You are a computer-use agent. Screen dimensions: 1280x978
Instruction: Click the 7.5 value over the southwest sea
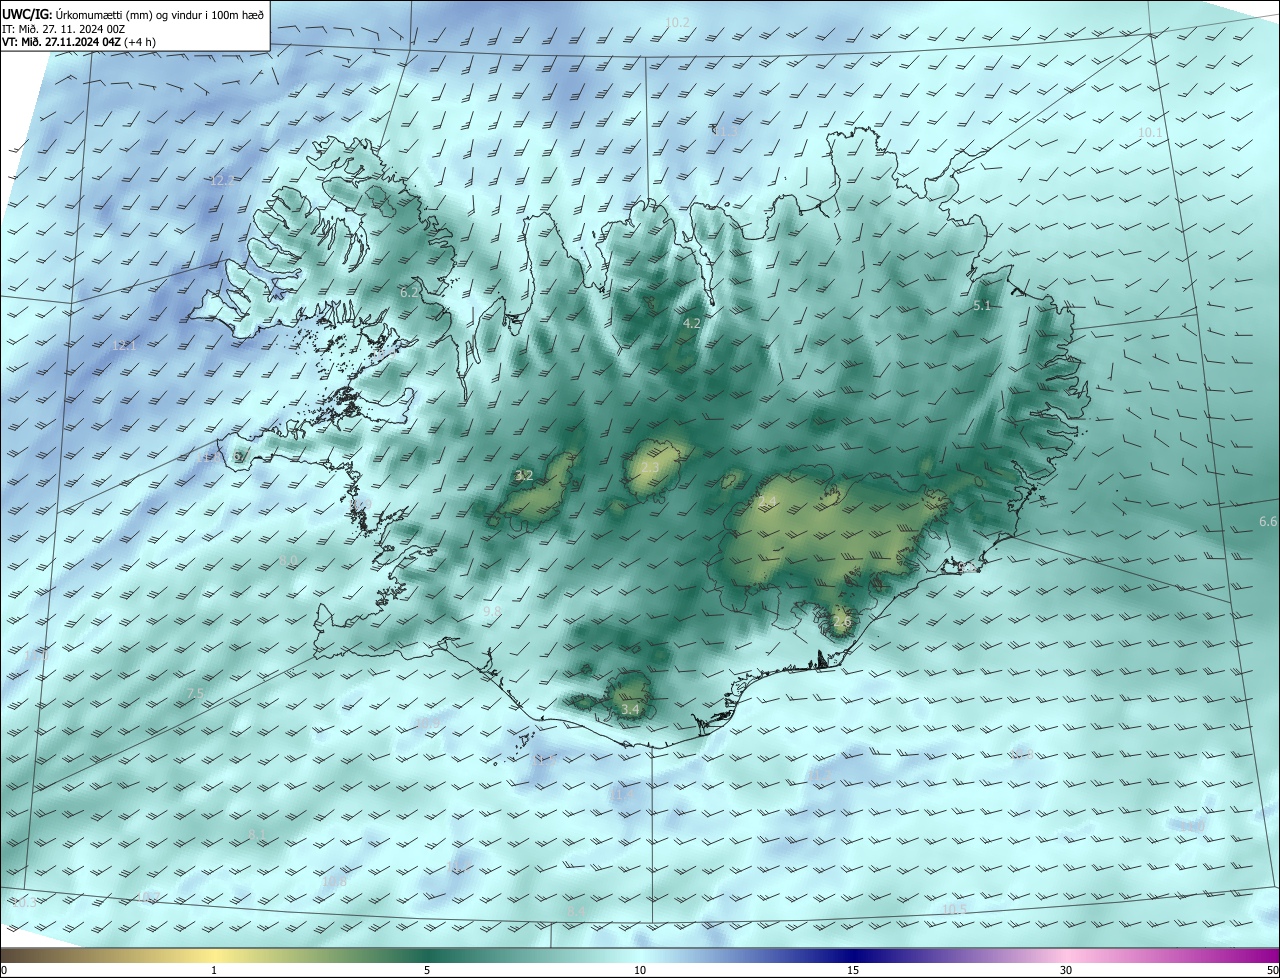(x=195, y=694)
